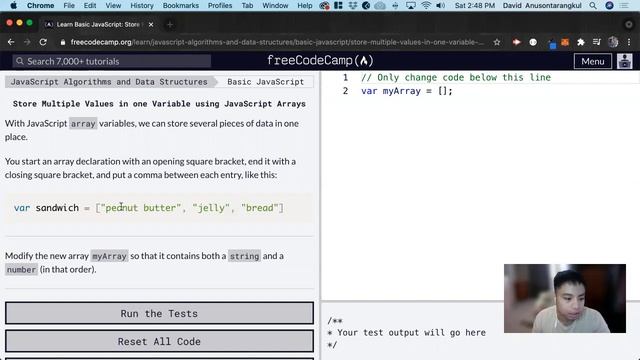This screenshot has width=640, height=360.
Task: Open the red arrow extension icon
Action: [x=516, y=42]
